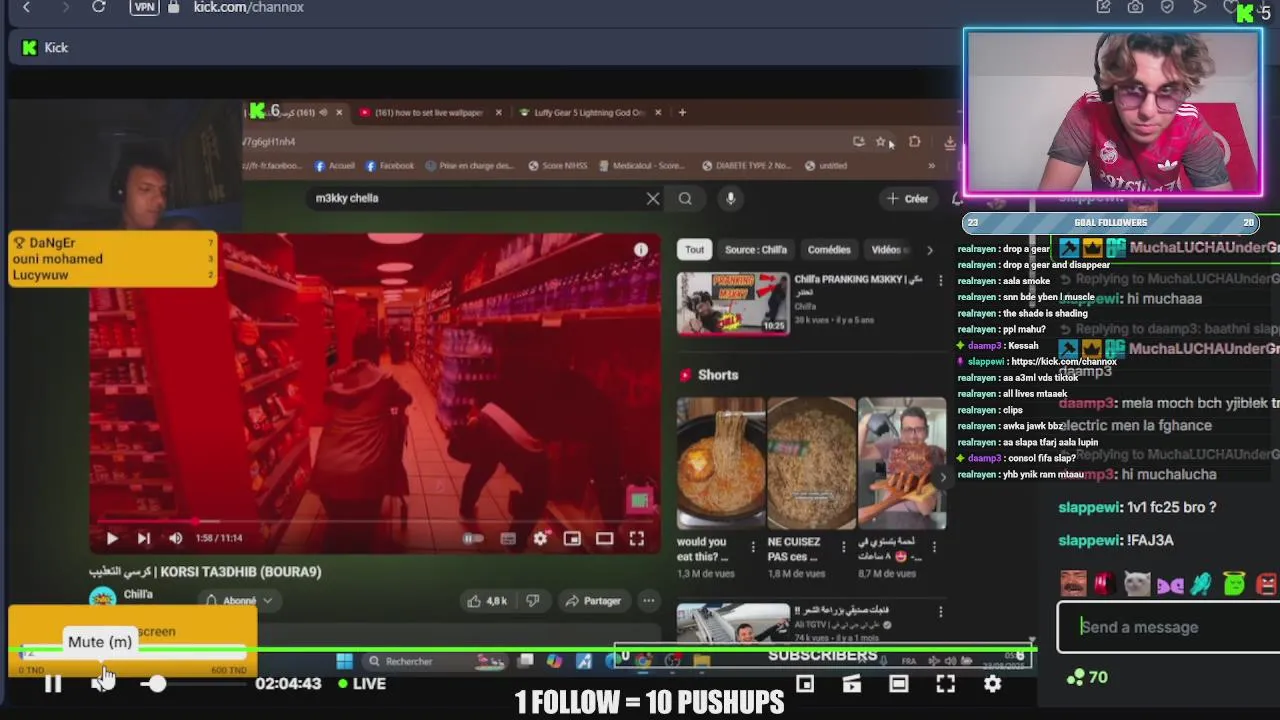The height and width of the screenshot is (720, 1280).
Task: Select the Kick browser tab
Action: click(x=45, y=47)
